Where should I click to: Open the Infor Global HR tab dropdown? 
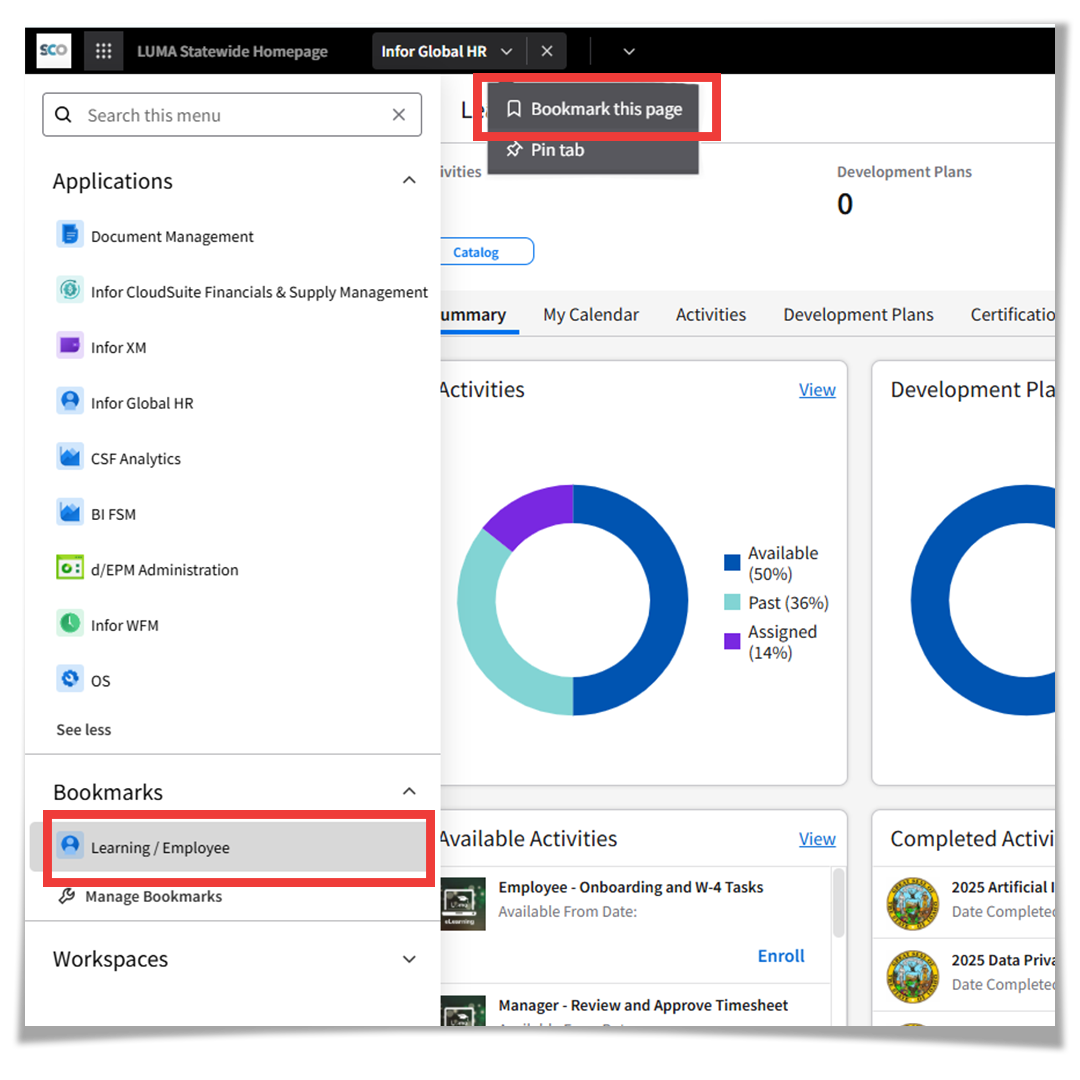pyautogui.click(x=506, y=52)
